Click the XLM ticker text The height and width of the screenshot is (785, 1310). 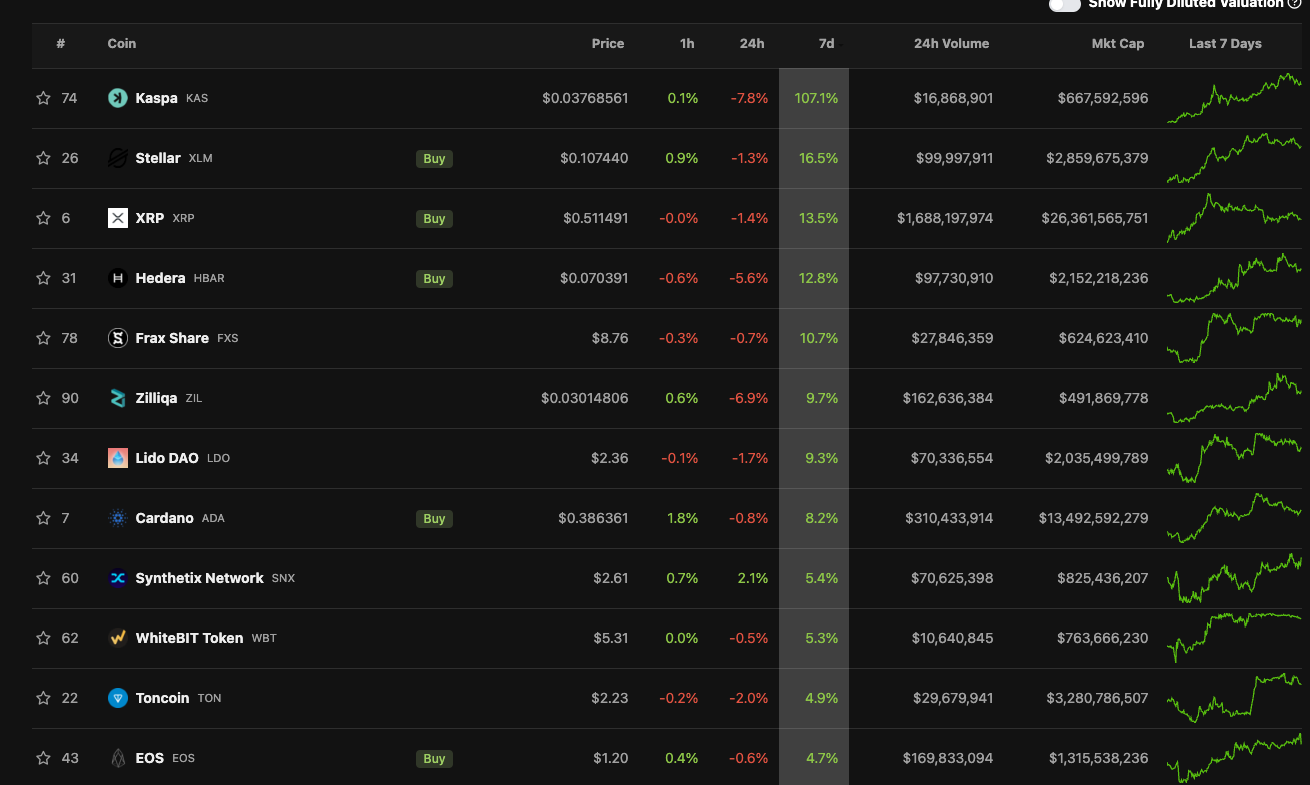[200, 158]
